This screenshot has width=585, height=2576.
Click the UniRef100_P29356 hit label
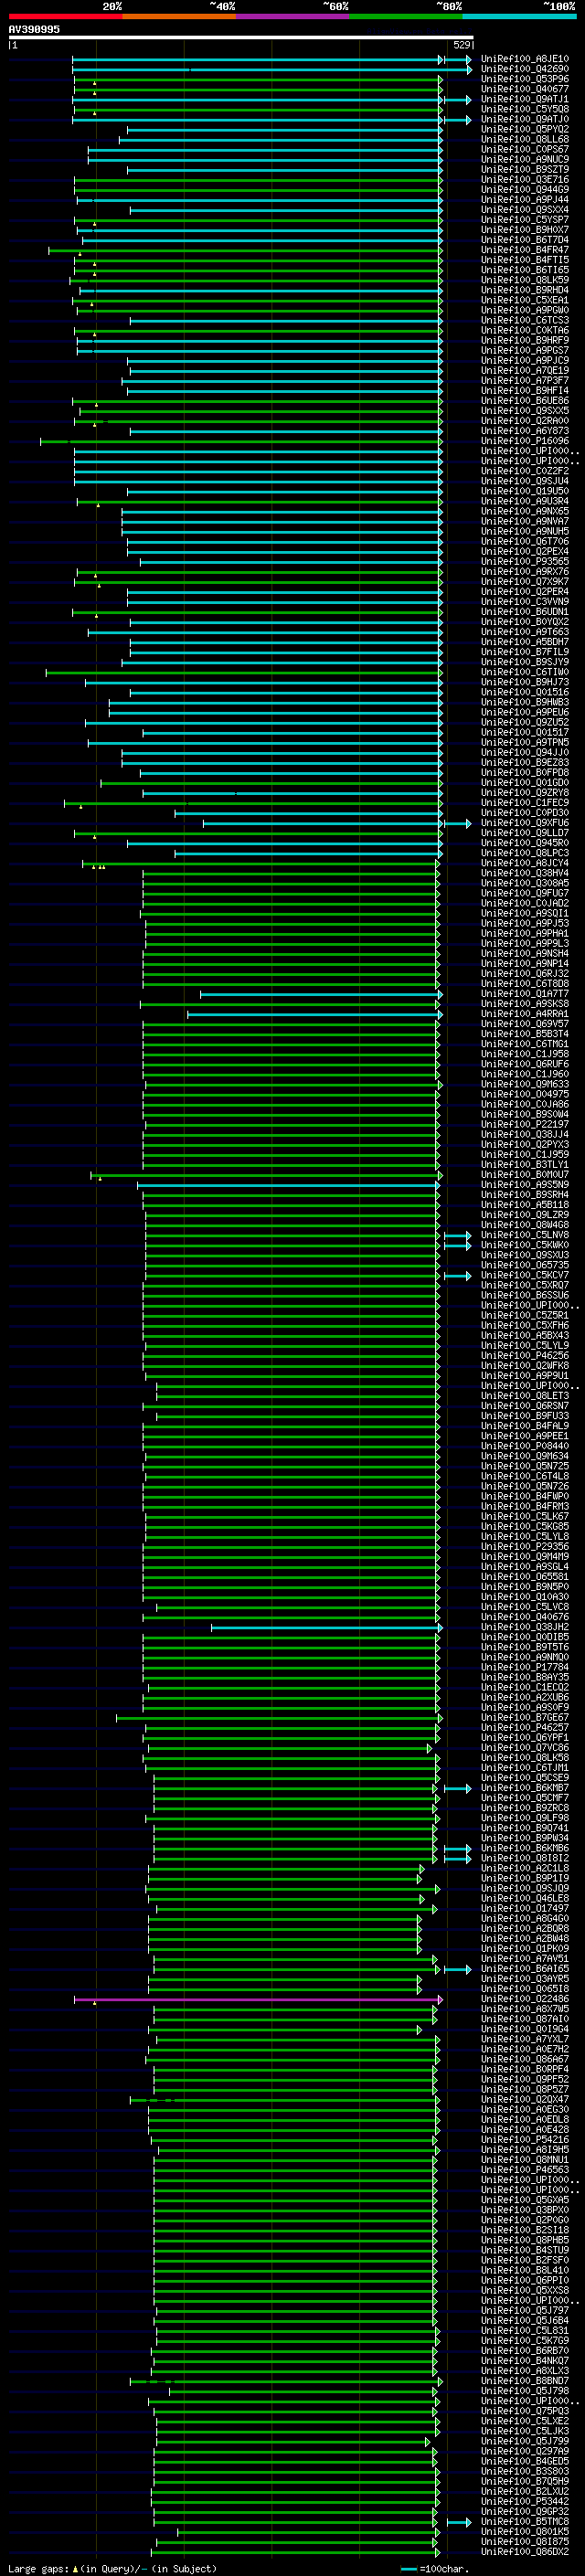click(x=525, y=1546)
